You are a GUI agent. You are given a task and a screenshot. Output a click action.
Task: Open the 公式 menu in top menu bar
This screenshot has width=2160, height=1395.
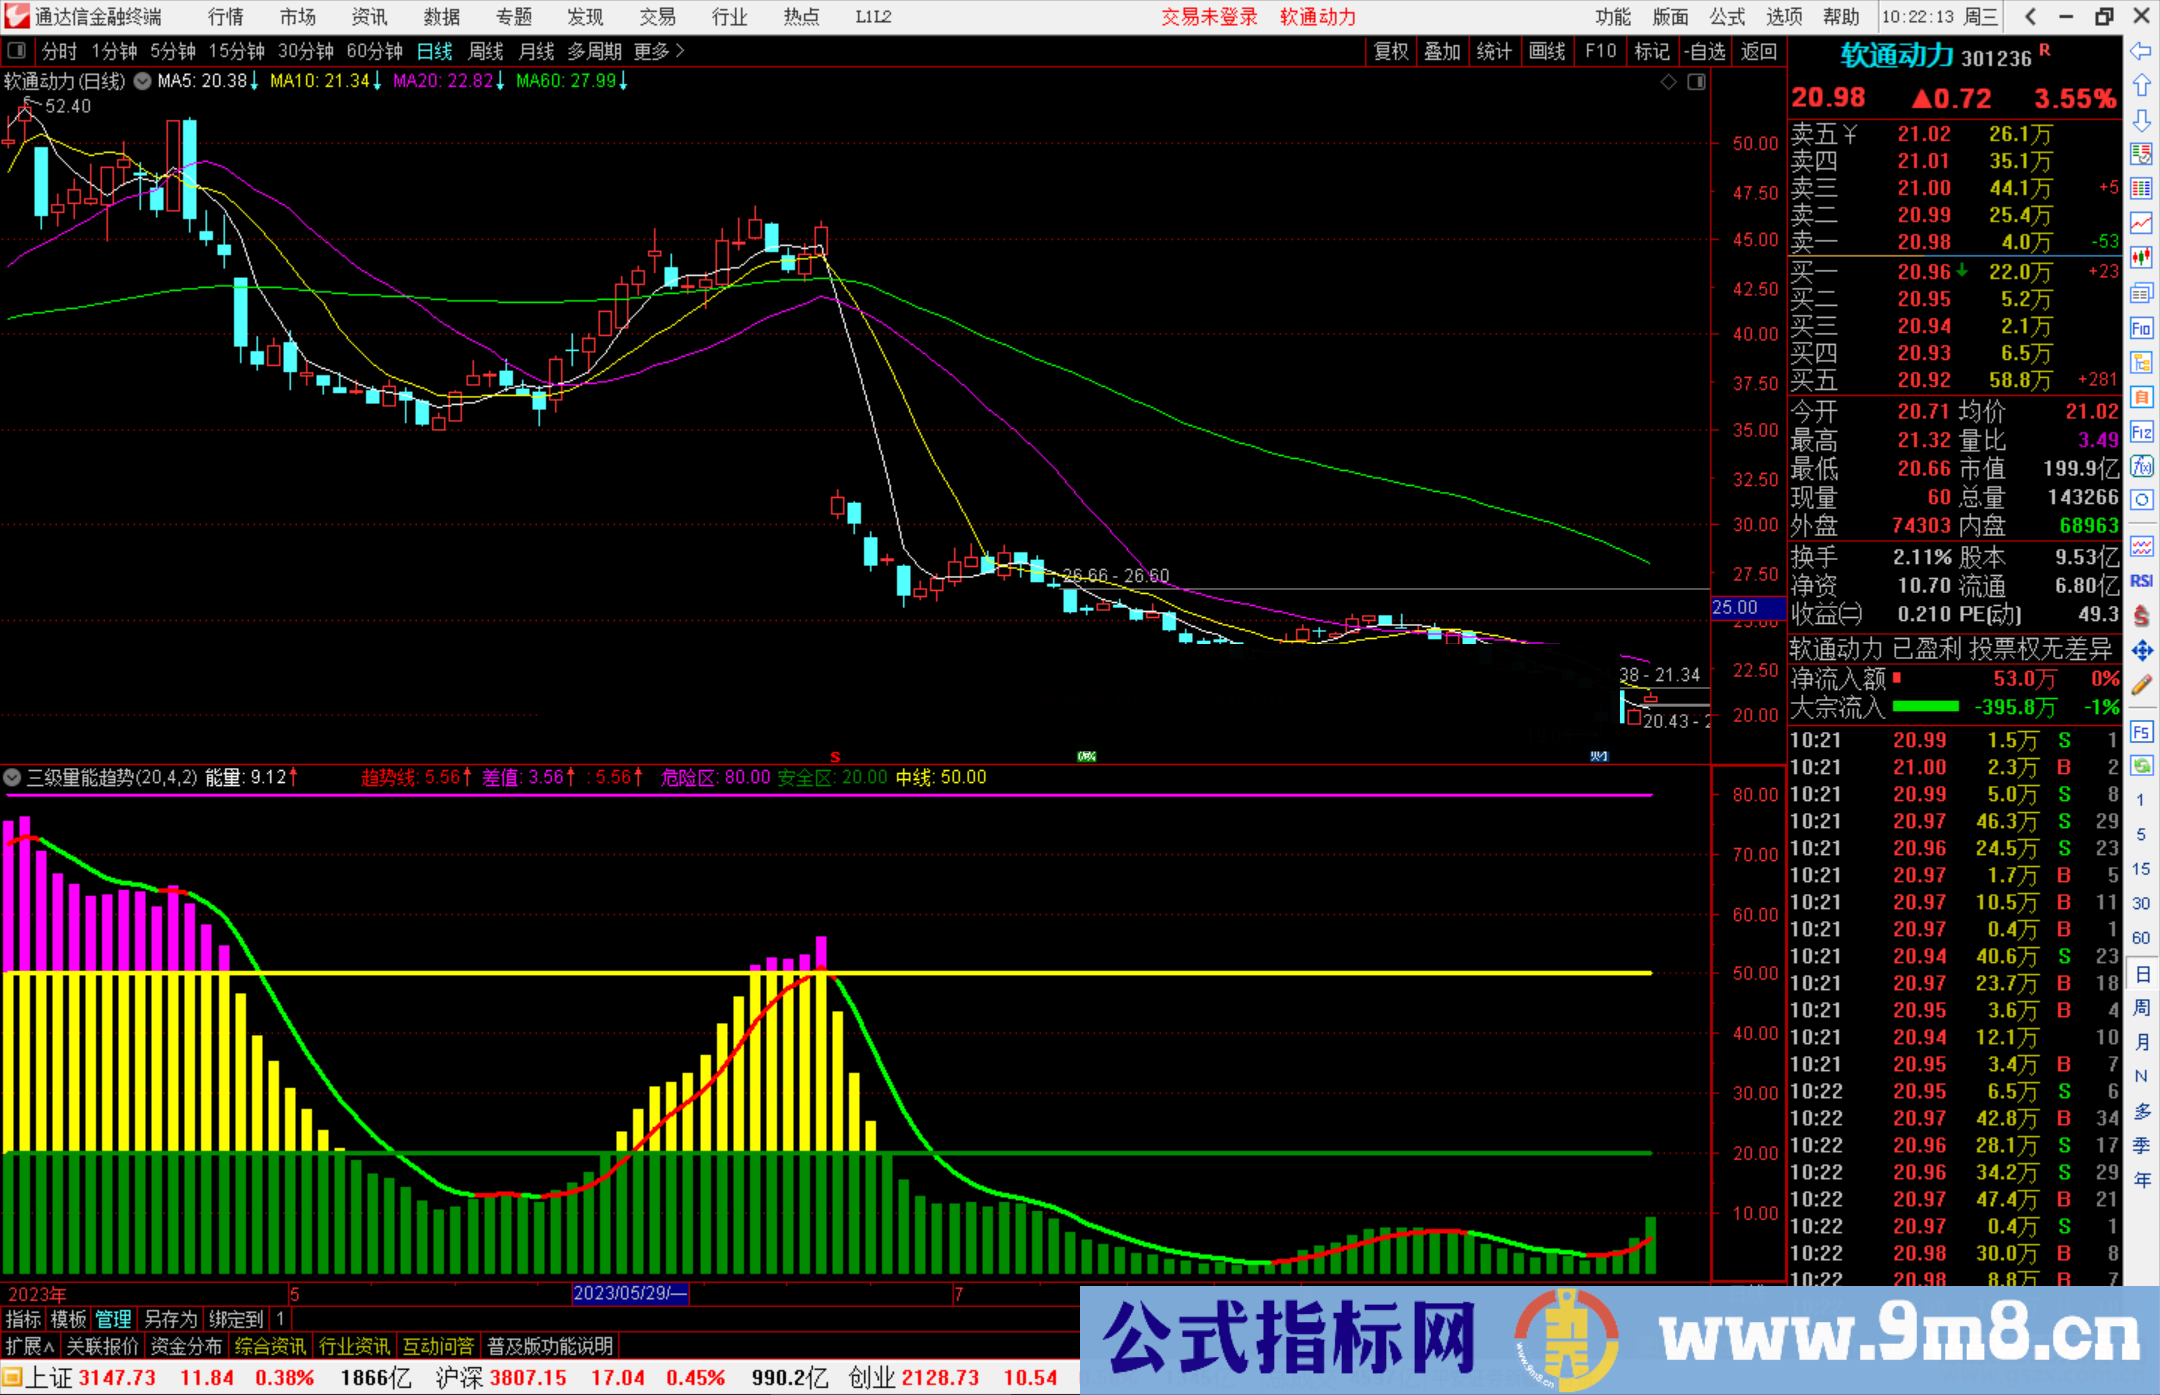coord(1726,17)
